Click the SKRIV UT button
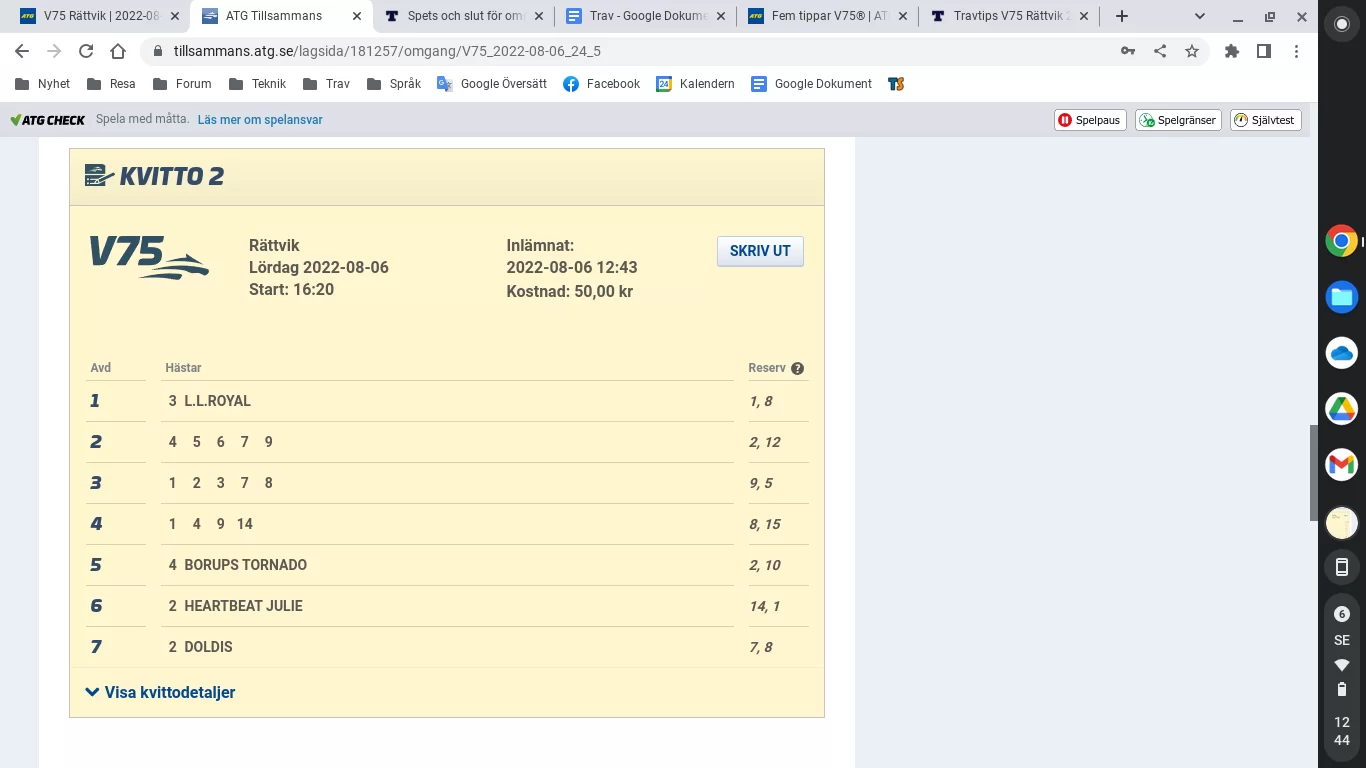Viewport: 1366px width, 768px height. [x=759, y=251]
